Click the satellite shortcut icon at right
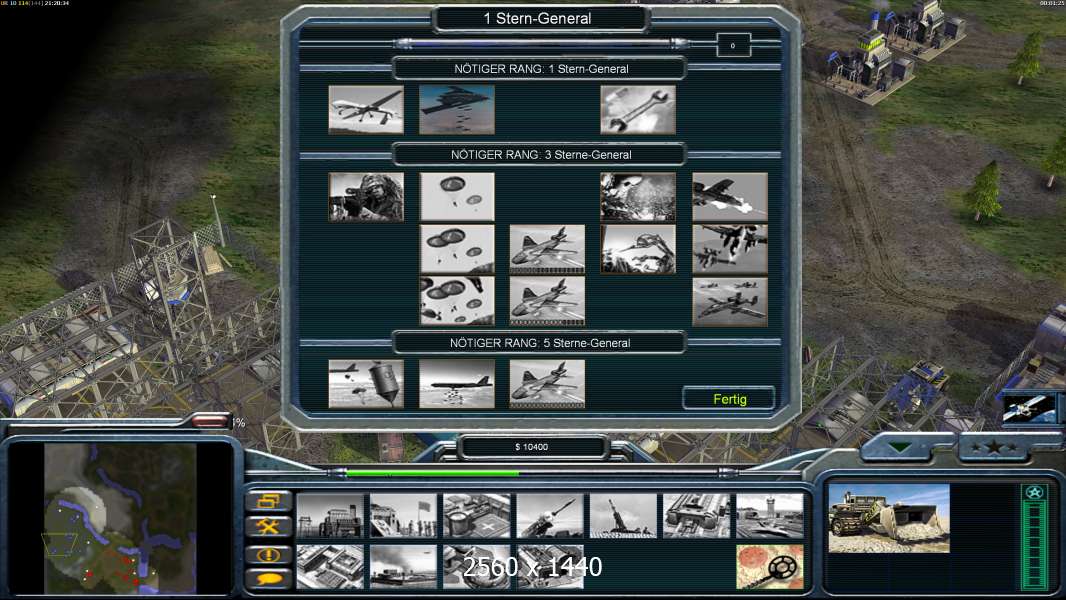Viewport: 1066px width, 600px height. 1029,408
